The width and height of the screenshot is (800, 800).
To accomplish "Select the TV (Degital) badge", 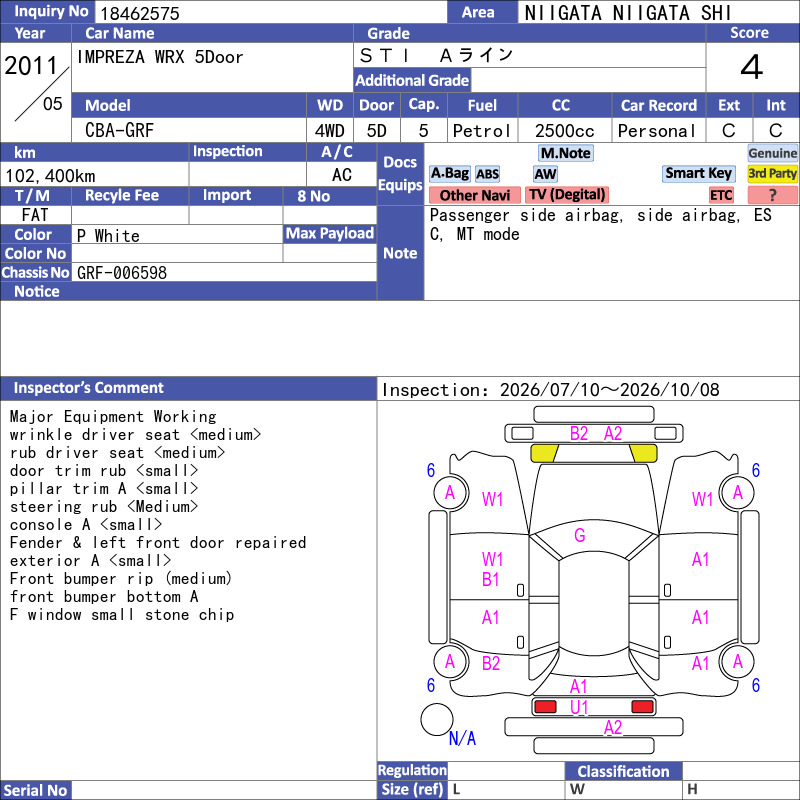I will [x=567, y=195].
